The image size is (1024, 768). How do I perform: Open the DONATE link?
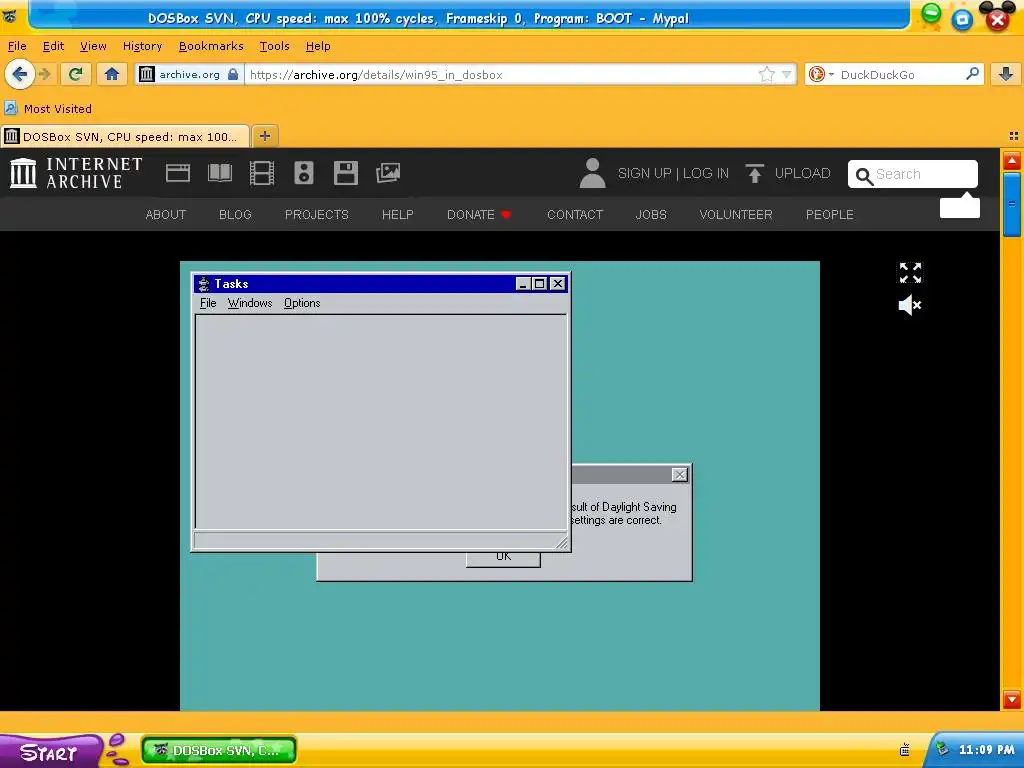click(x=478, y=214)
